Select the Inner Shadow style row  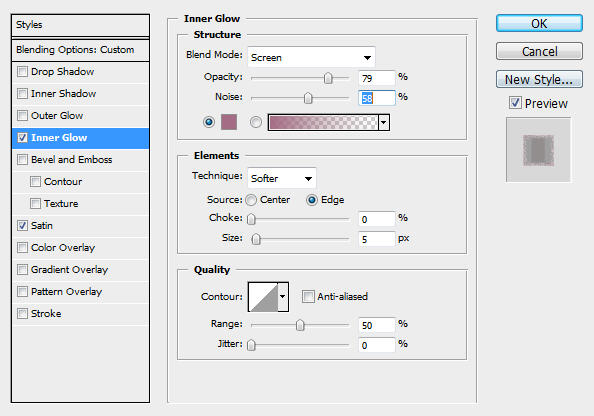click(80, 94)
